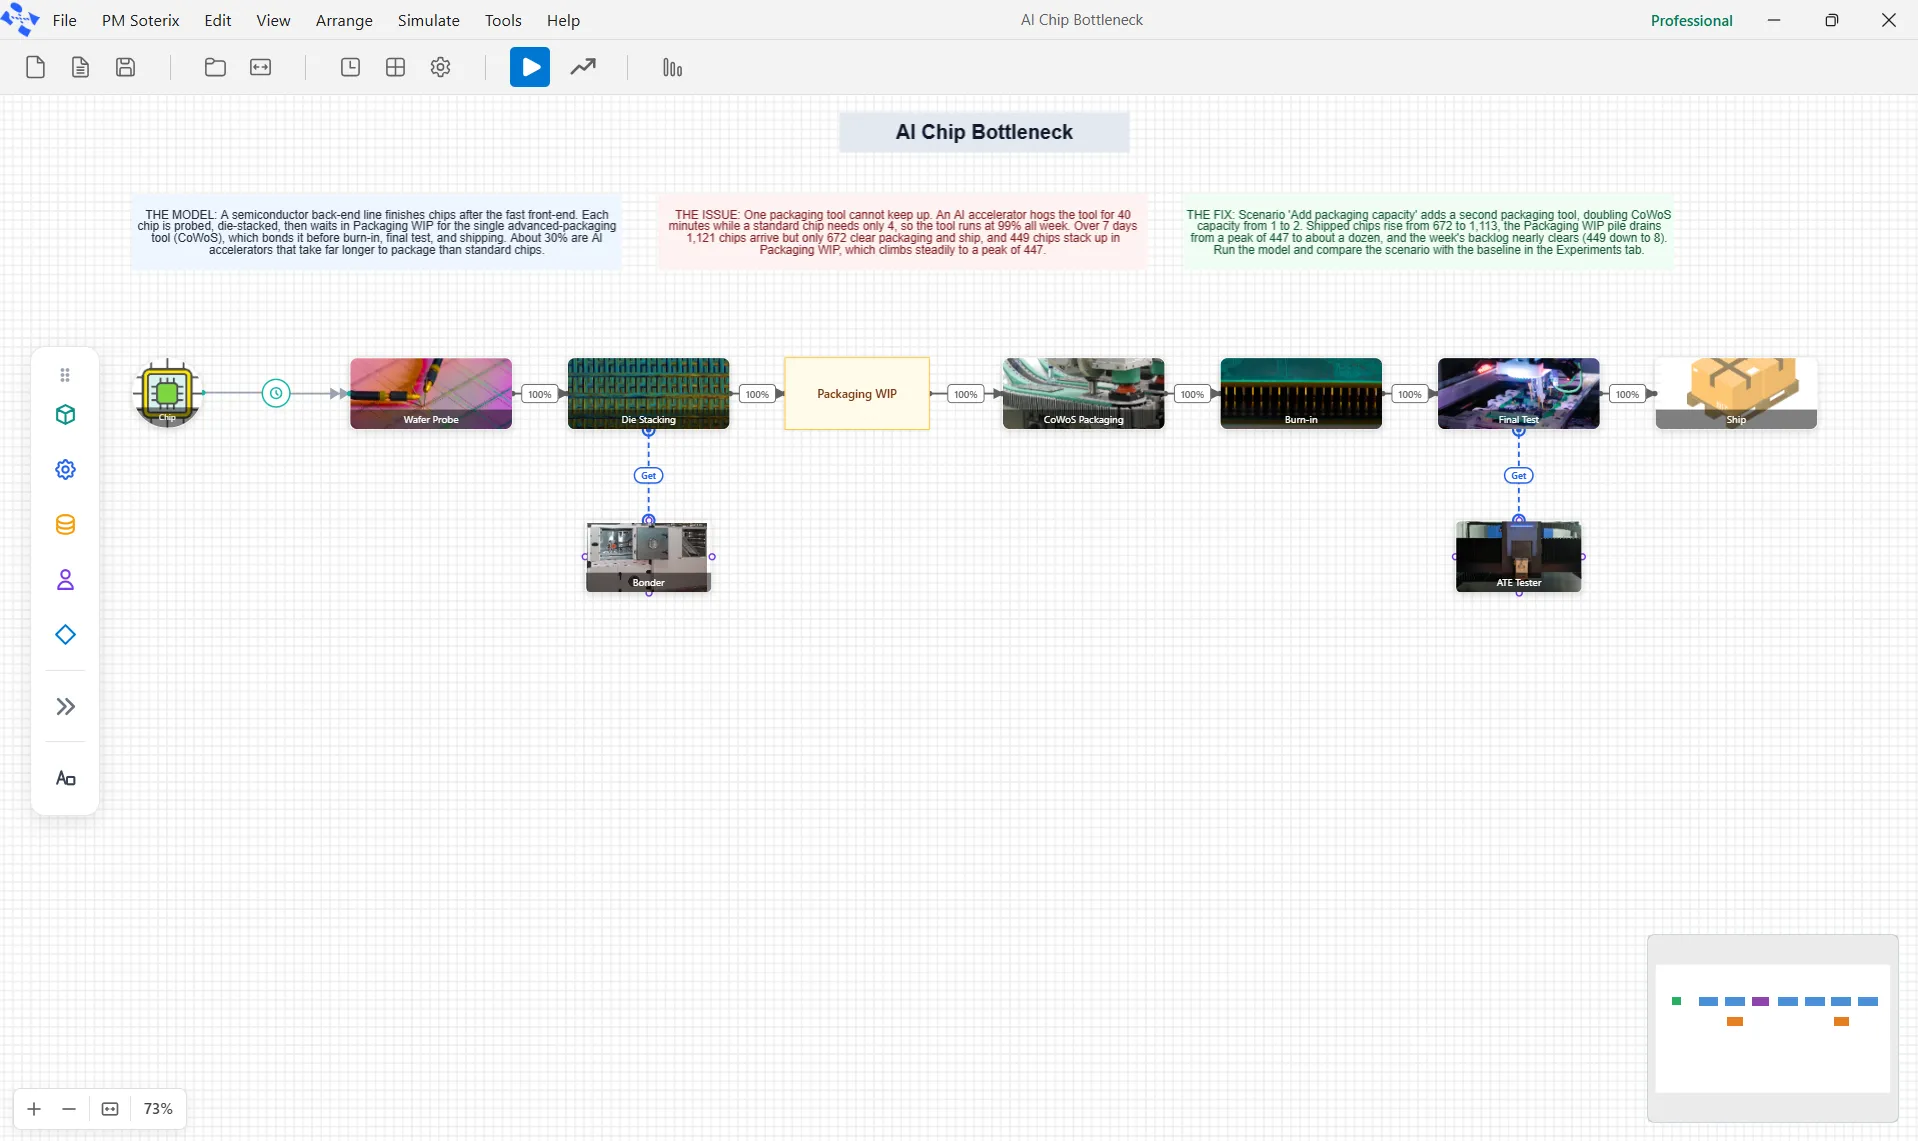Open the table grid toolbar icon
The height and width of the screenshot is (1141, 1918).
[395, 67]
